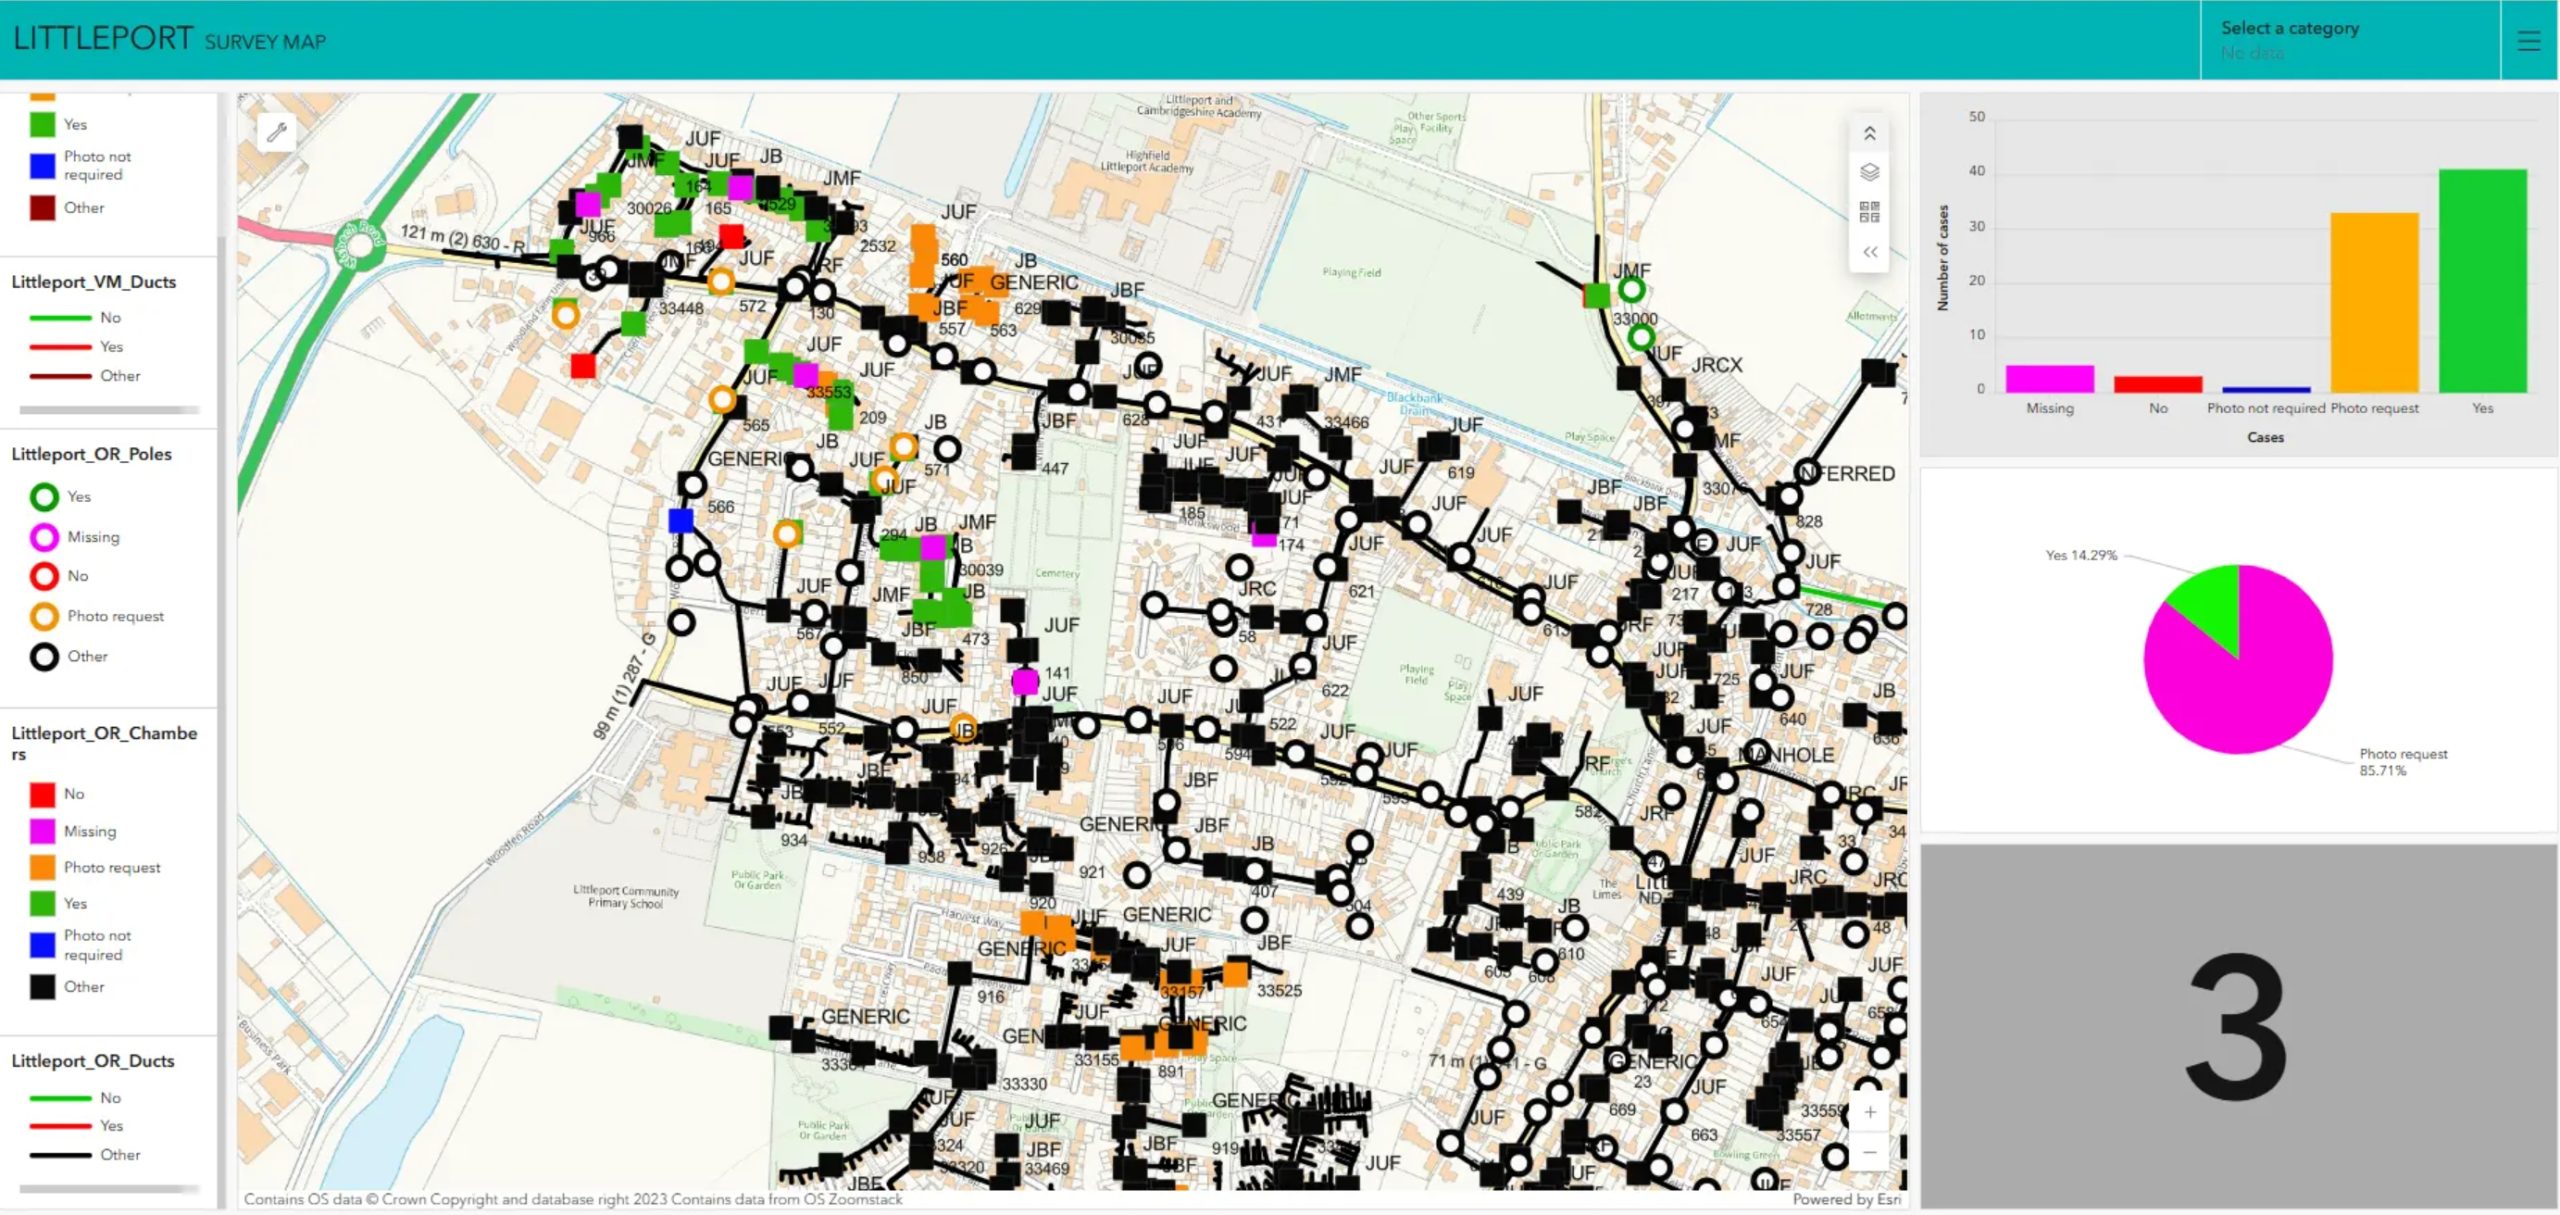
Task: Click green No line symbol under Littleport_VM_Ducts
Action: coord(60,318)
